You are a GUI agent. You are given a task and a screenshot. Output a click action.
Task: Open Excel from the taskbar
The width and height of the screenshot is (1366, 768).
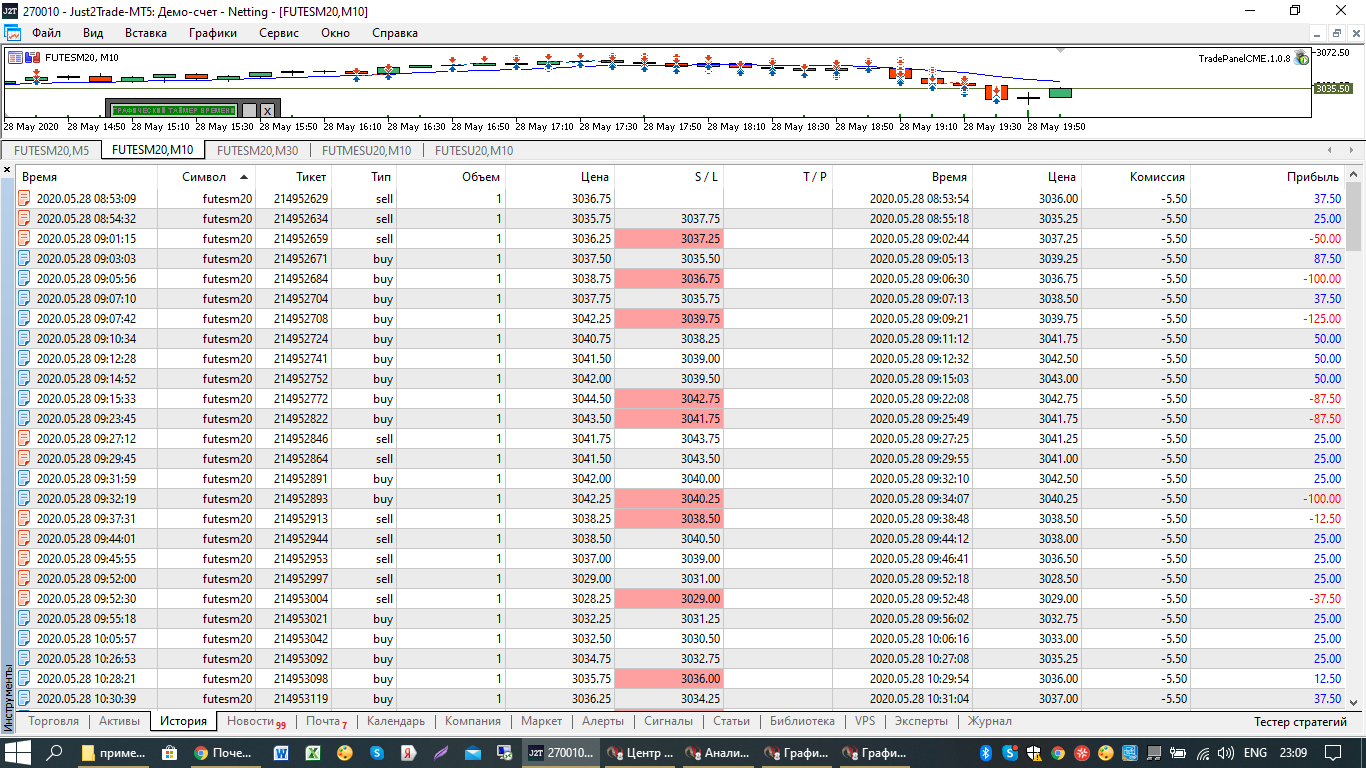[x=312, y=752]
